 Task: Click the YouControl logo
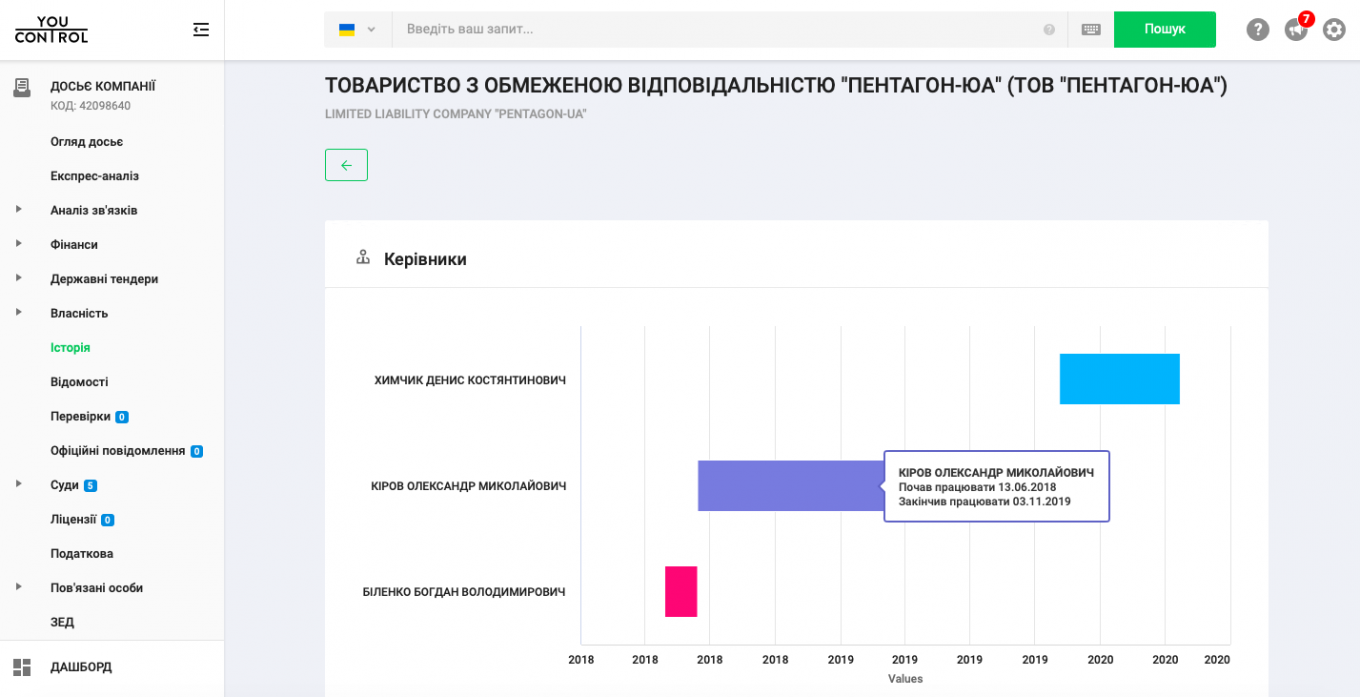coord(51,30)
